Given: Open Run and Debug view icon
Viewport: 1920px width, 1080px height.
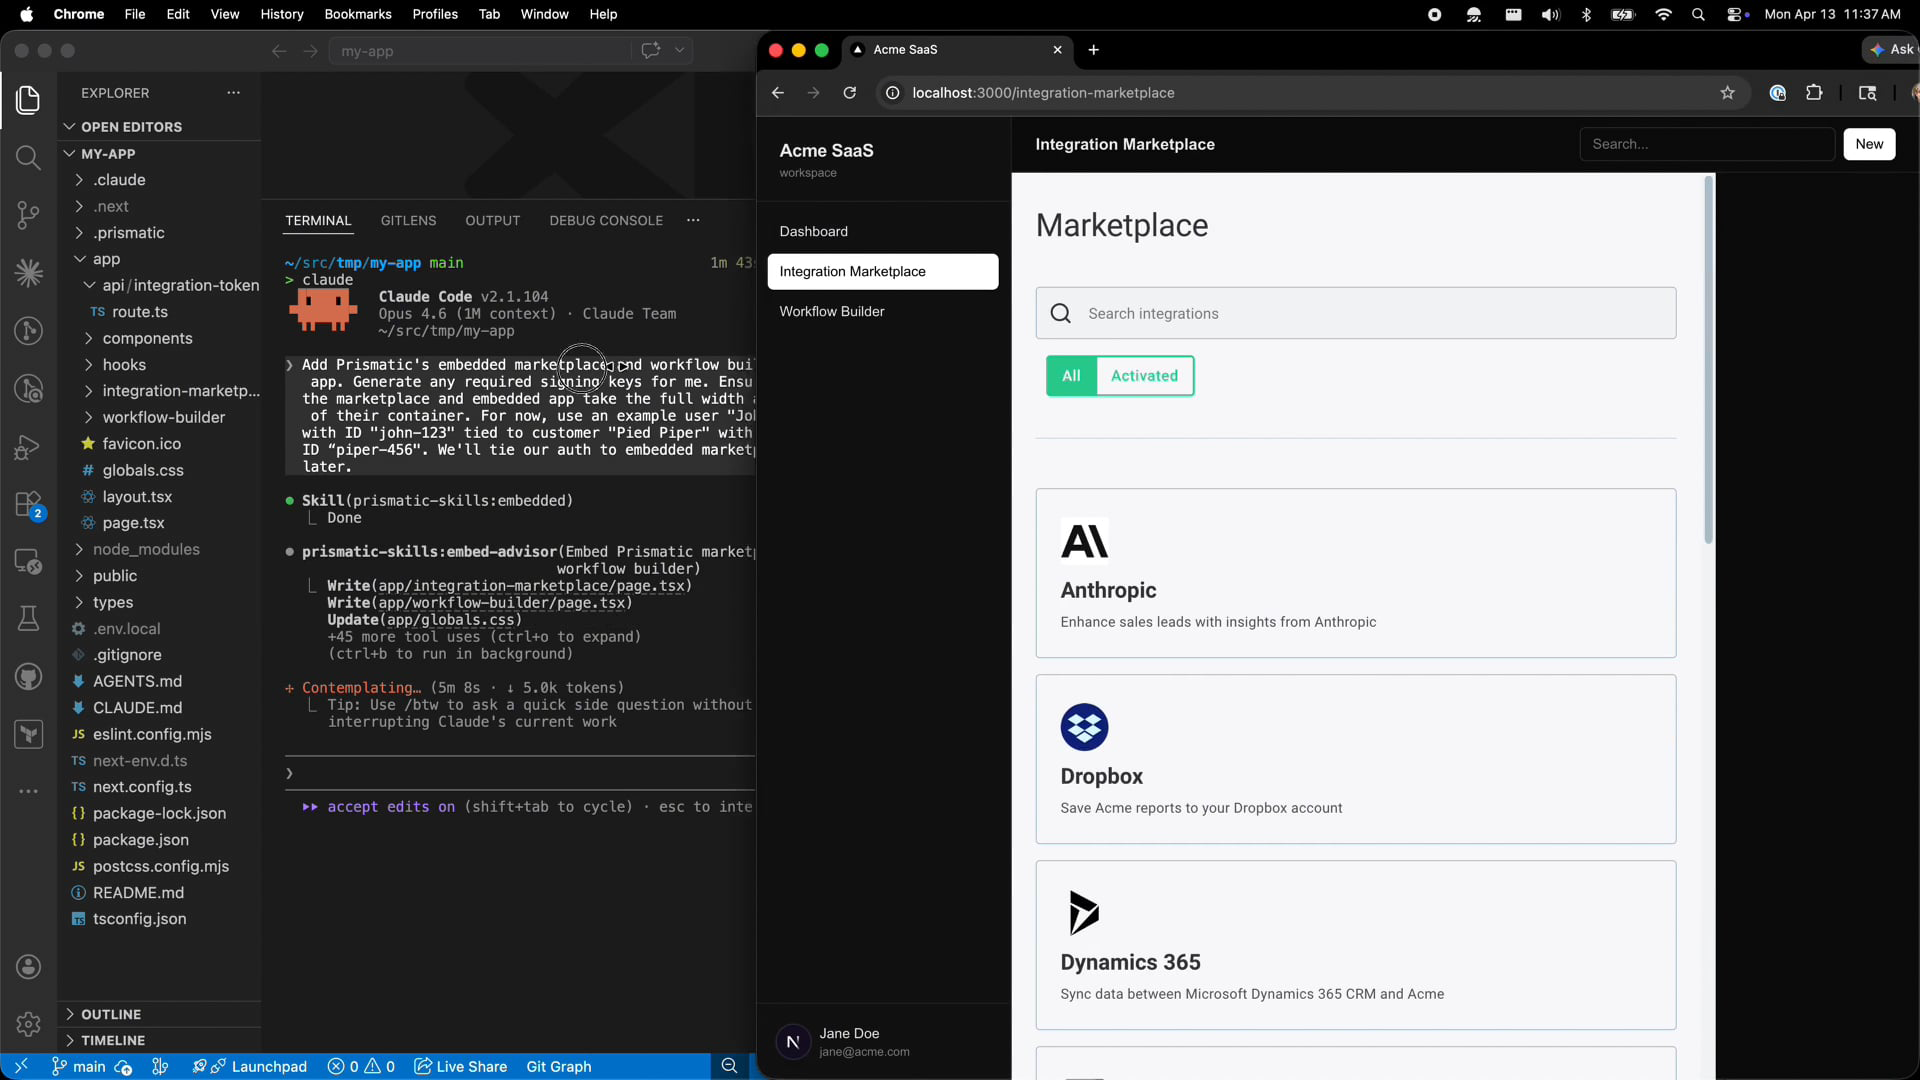Looking at the screenshot, I should (x=28, y=447).
